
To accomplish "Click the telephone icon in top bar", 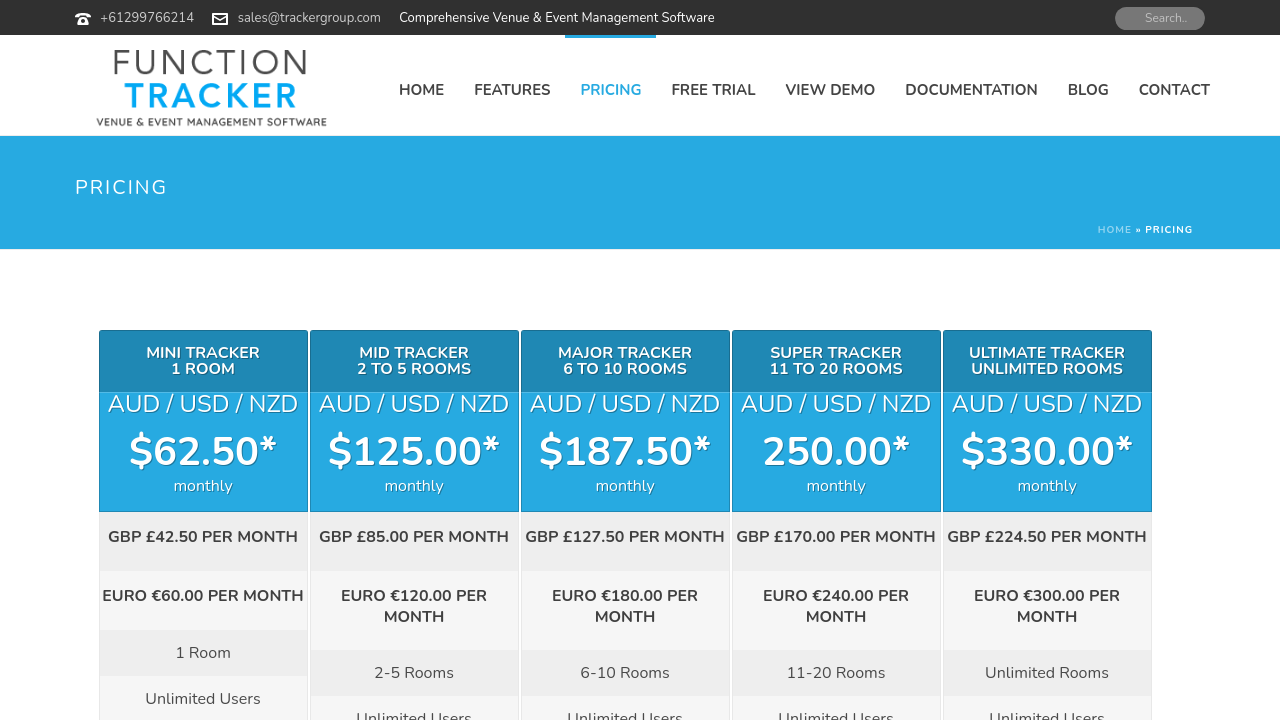I will (83, 18).
